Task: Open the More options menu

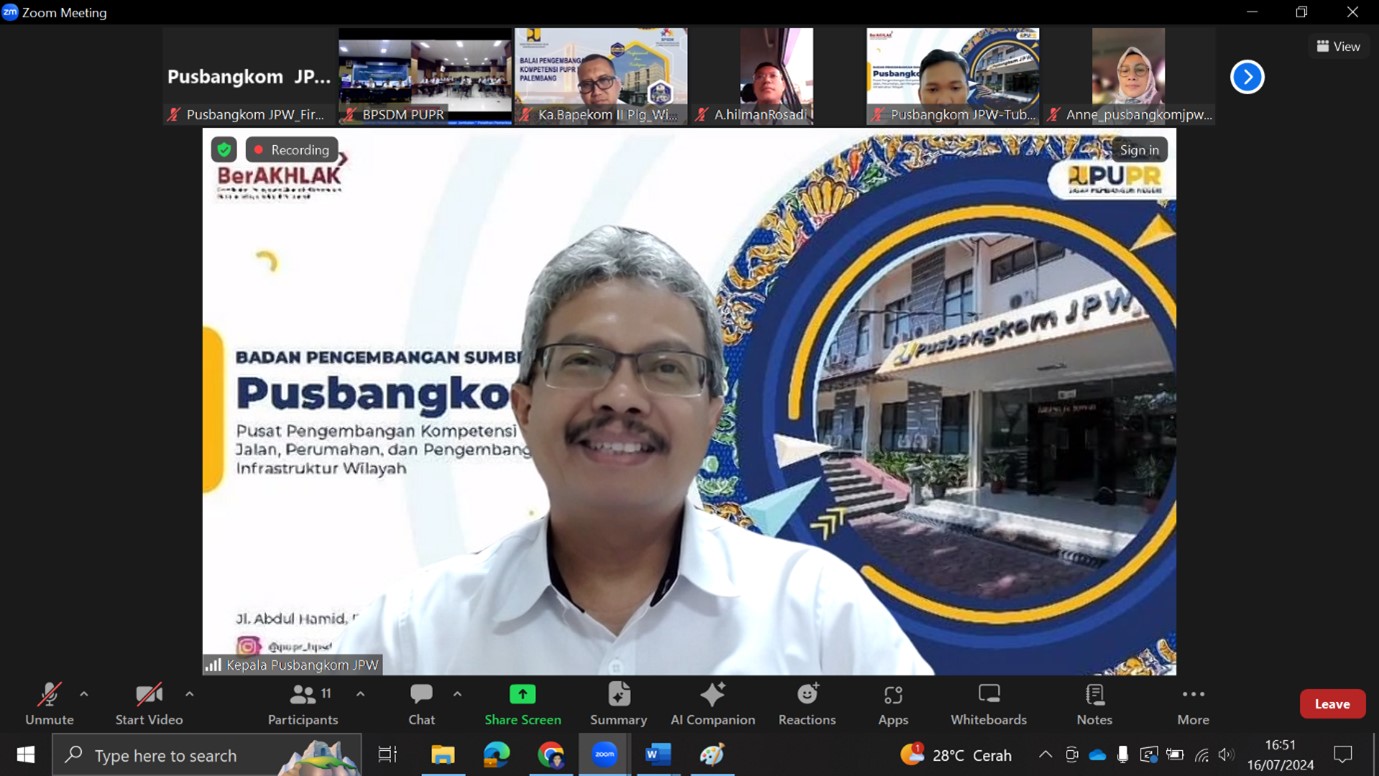Action: (x=1193, y=704)
